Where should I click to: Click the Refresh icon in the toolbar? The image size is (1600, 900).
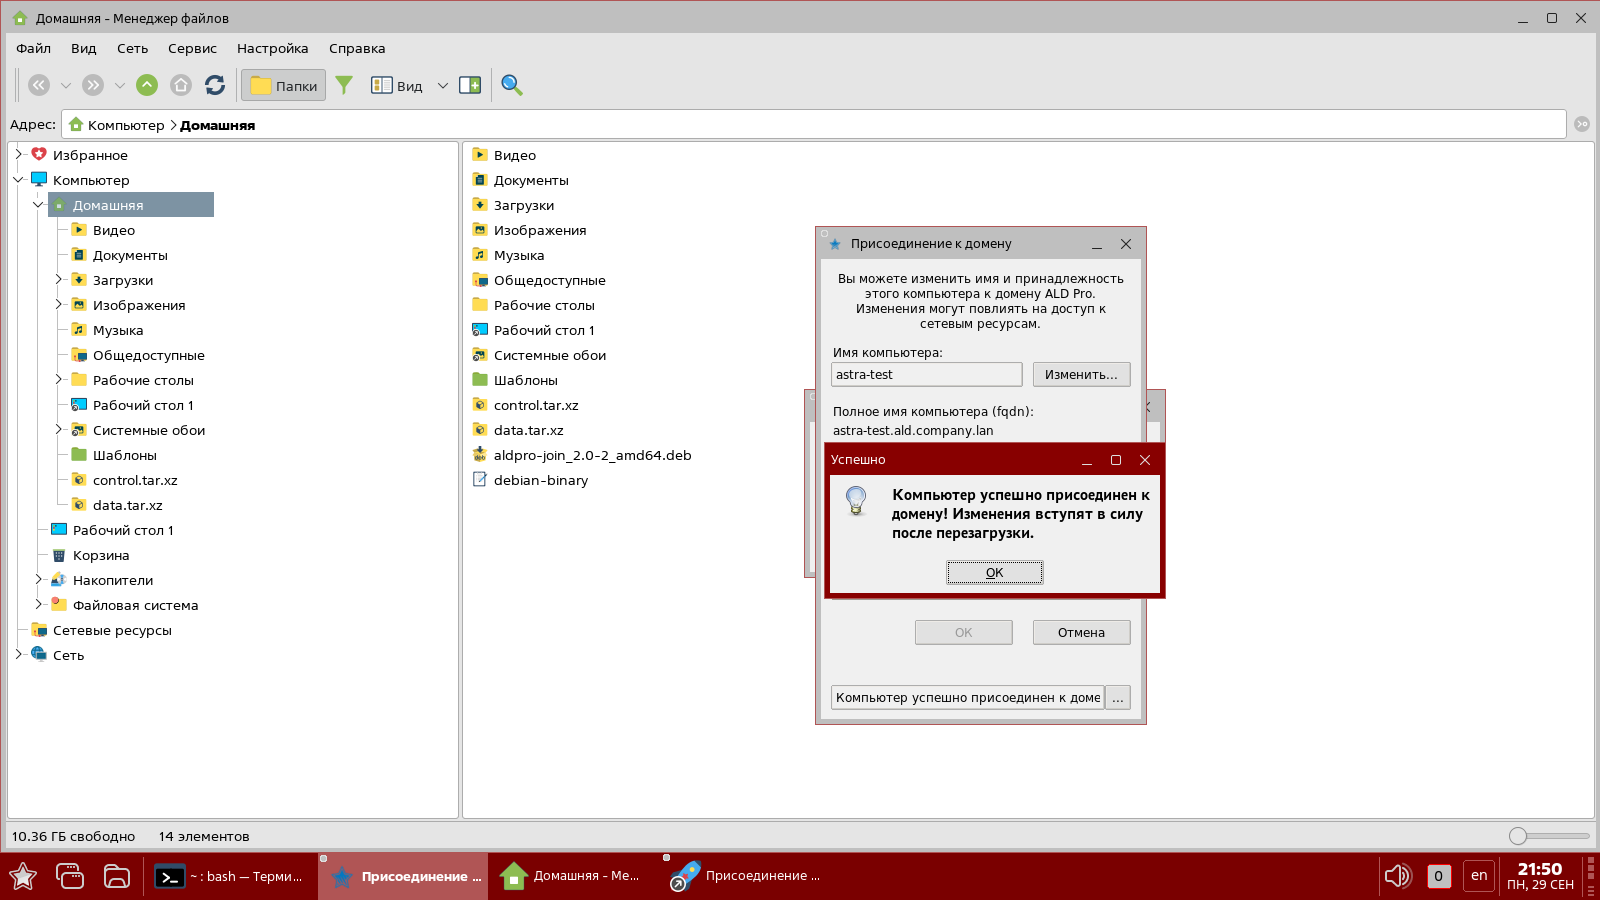click(x=215, y=85)
